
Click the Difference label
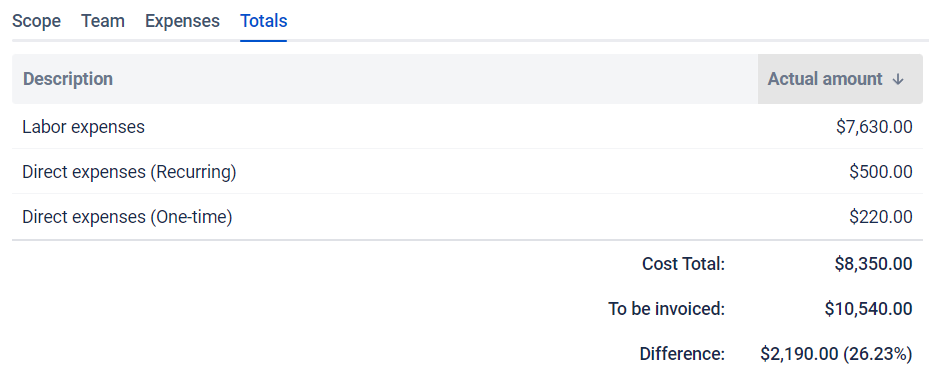pos(682,354)
